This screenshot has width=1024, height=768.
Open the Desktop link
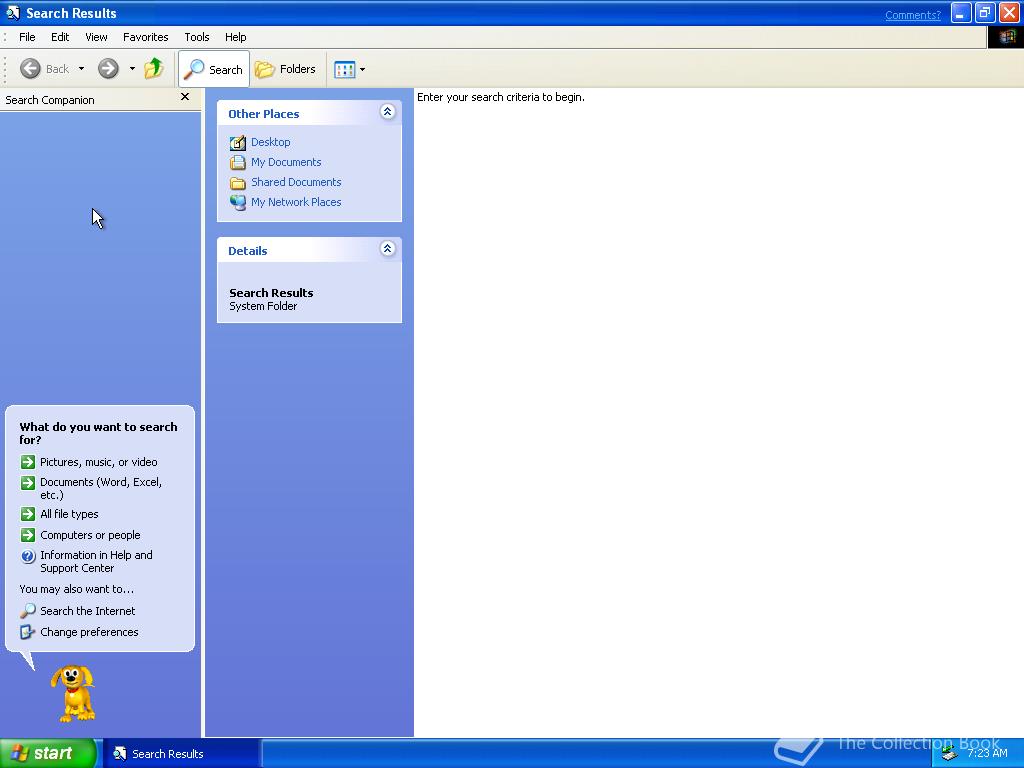(x=270, y=142)
